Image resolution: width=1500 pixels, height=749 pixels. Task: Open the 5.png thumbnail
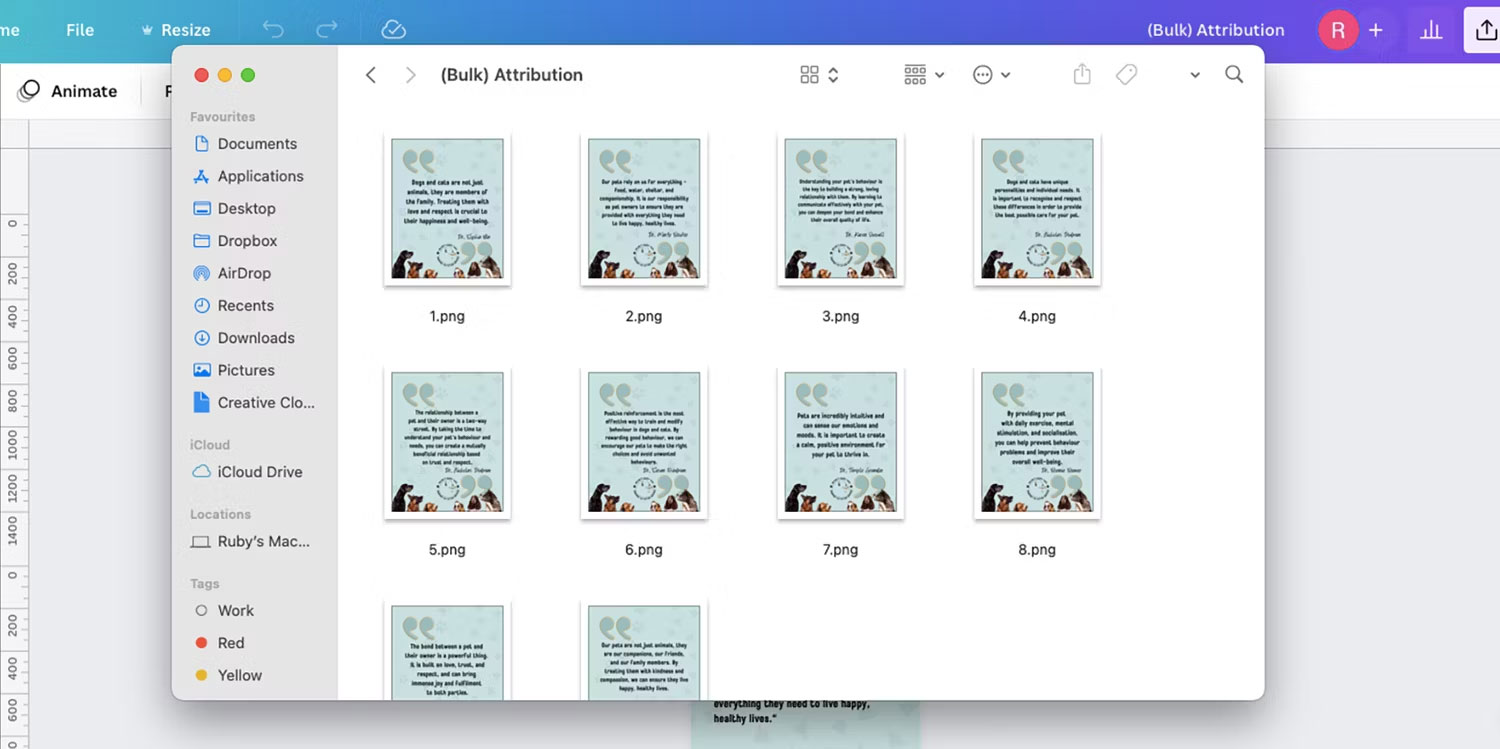[x=447, y=443]
